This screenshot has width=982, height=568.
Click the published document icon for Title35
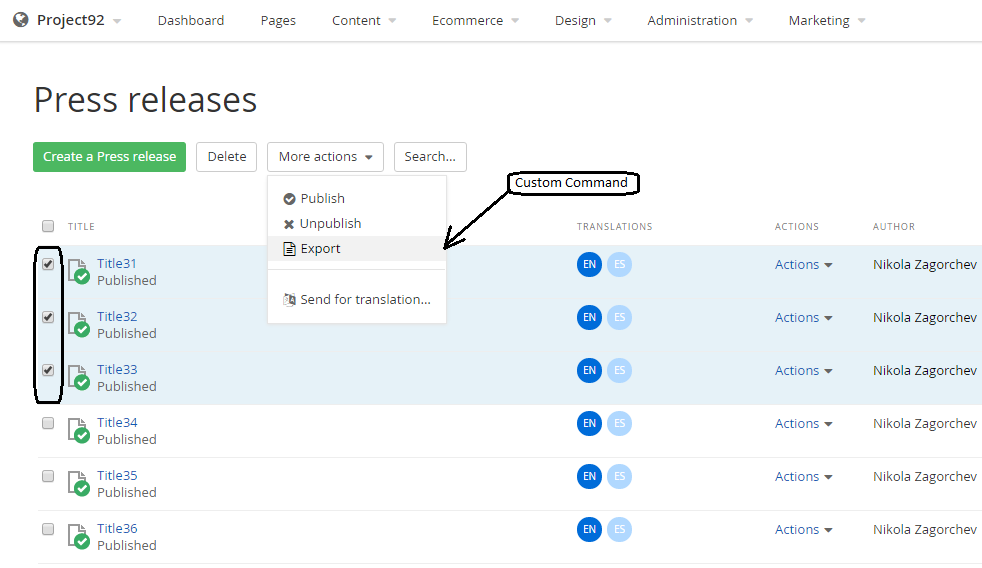point(79,483)
